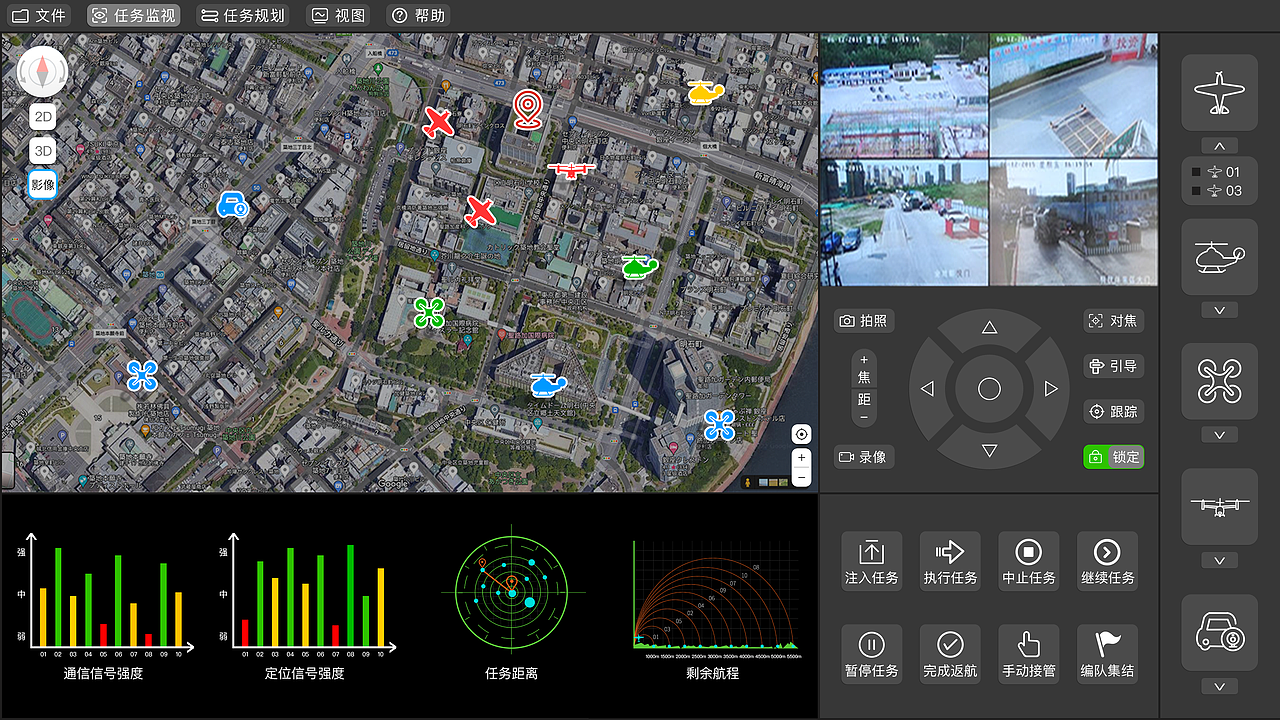Collapse the fixed-wing aircraft list
This screenshot has height=720, width=1280.
pos(1219,145)
